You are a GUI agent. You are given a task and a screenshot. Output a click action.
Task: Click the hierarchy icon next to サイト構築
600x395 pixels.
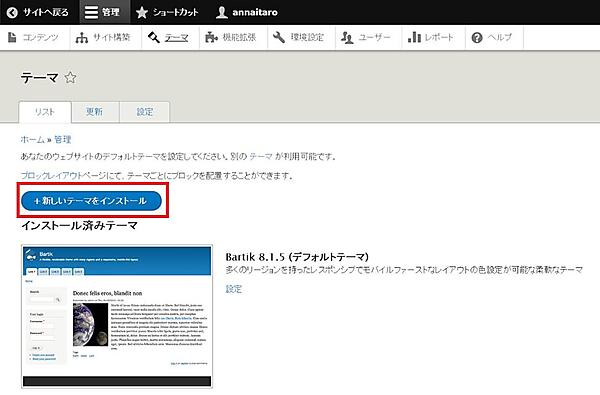[x=82, y=38]
